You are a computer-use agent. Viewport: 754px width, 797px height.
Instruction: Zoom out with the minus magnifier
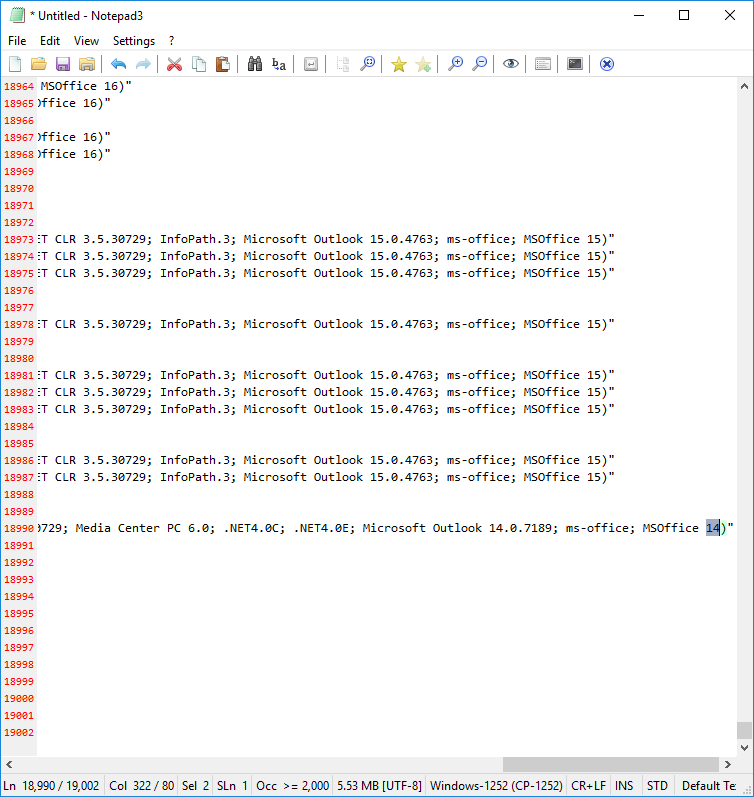(479, 64)
